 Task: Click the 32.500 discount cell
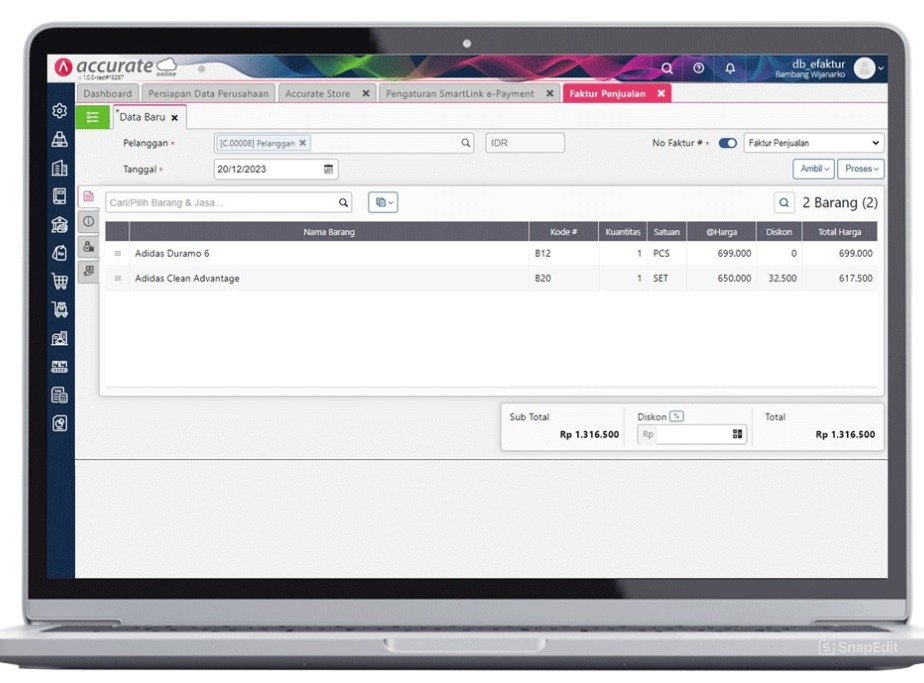tap(782, 278)
